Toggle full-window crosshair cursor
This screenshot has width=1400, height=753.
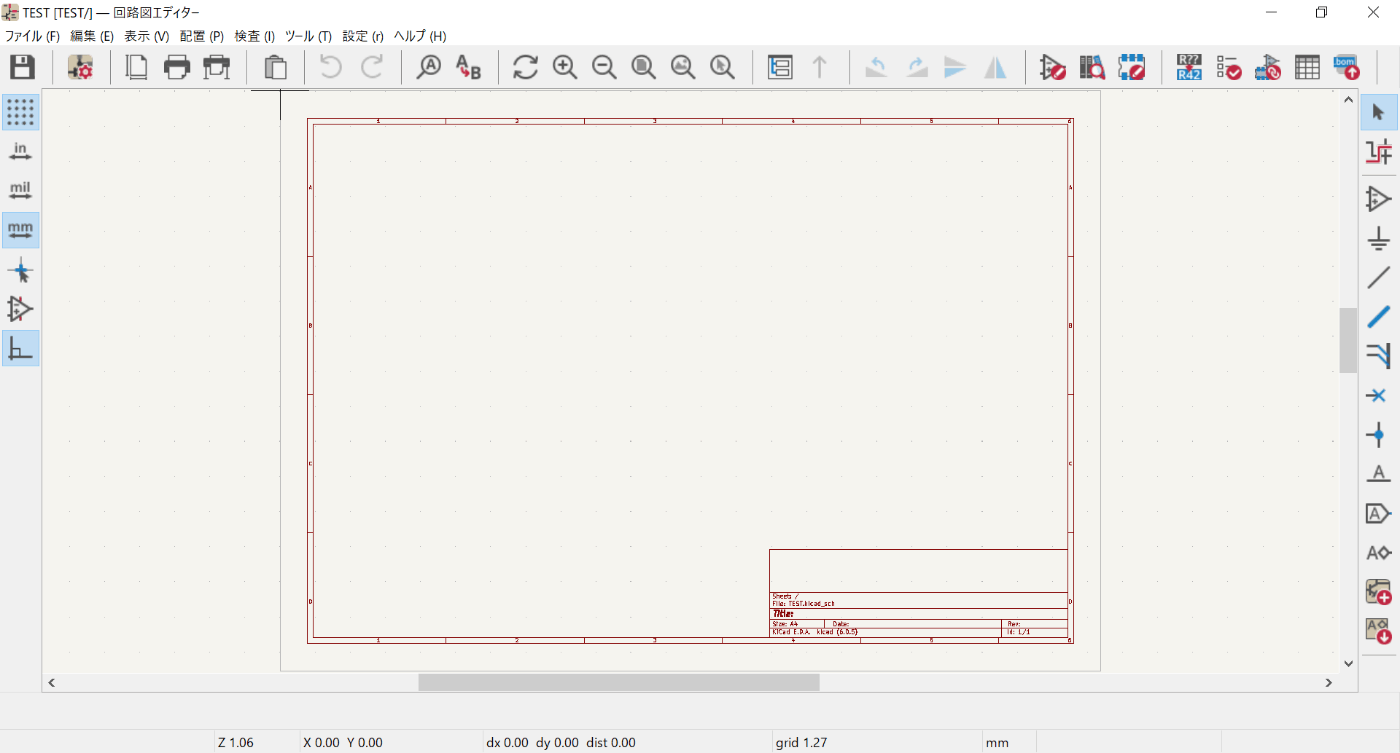pos(20,270)
